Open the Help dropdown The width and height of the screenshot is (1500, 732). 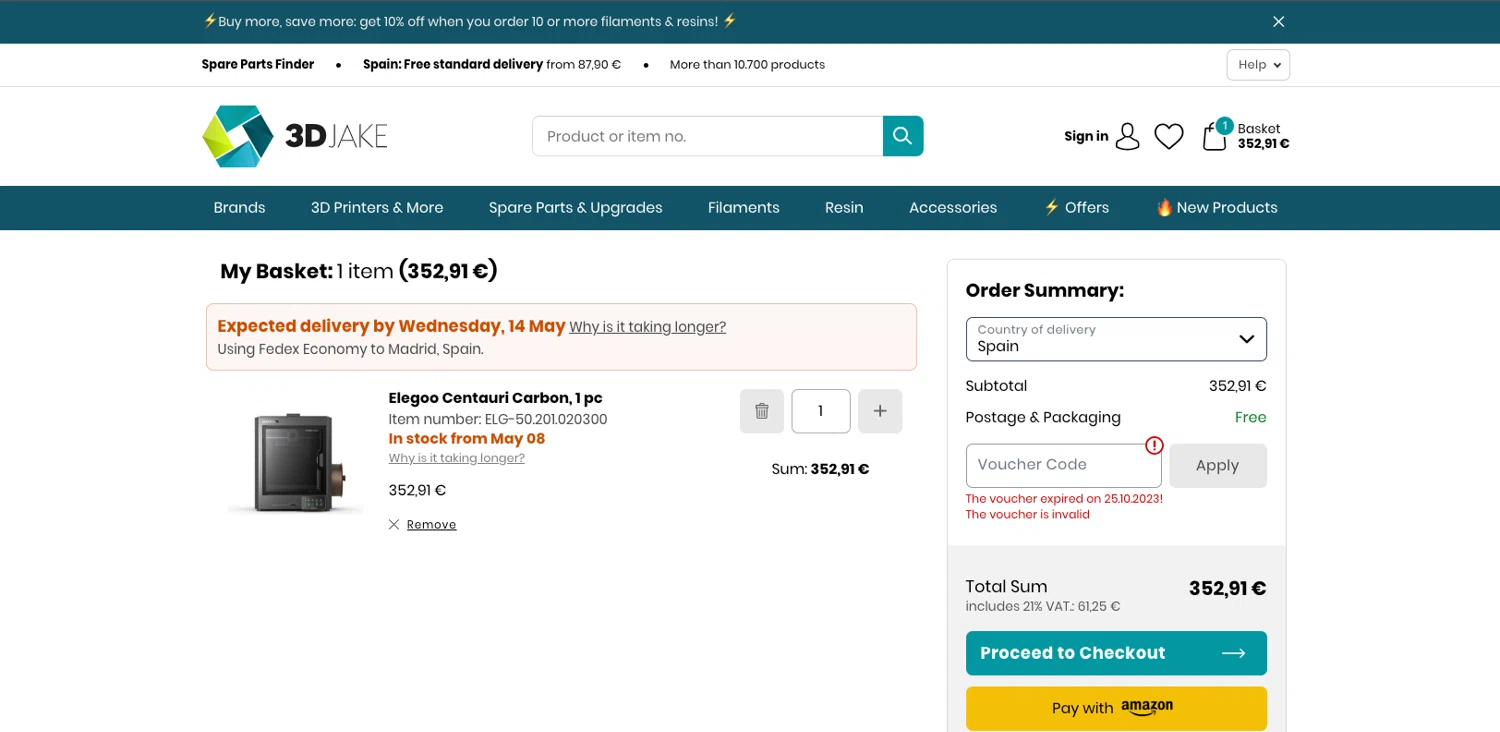pyautogui.click(x=1258, y=64)
